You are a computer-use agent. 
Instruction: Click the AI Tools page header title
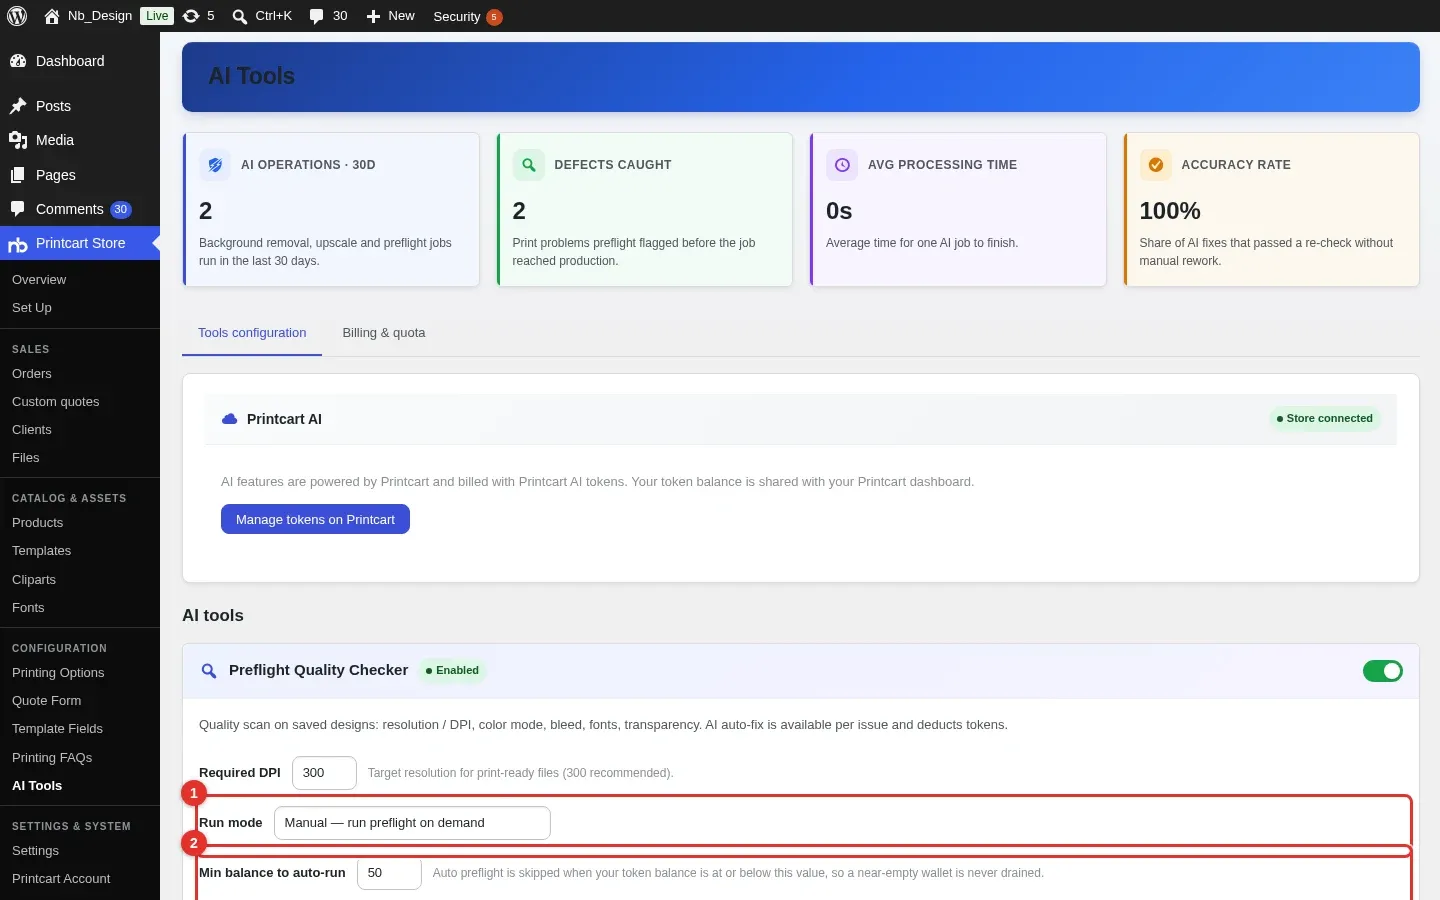click(252, 76)
